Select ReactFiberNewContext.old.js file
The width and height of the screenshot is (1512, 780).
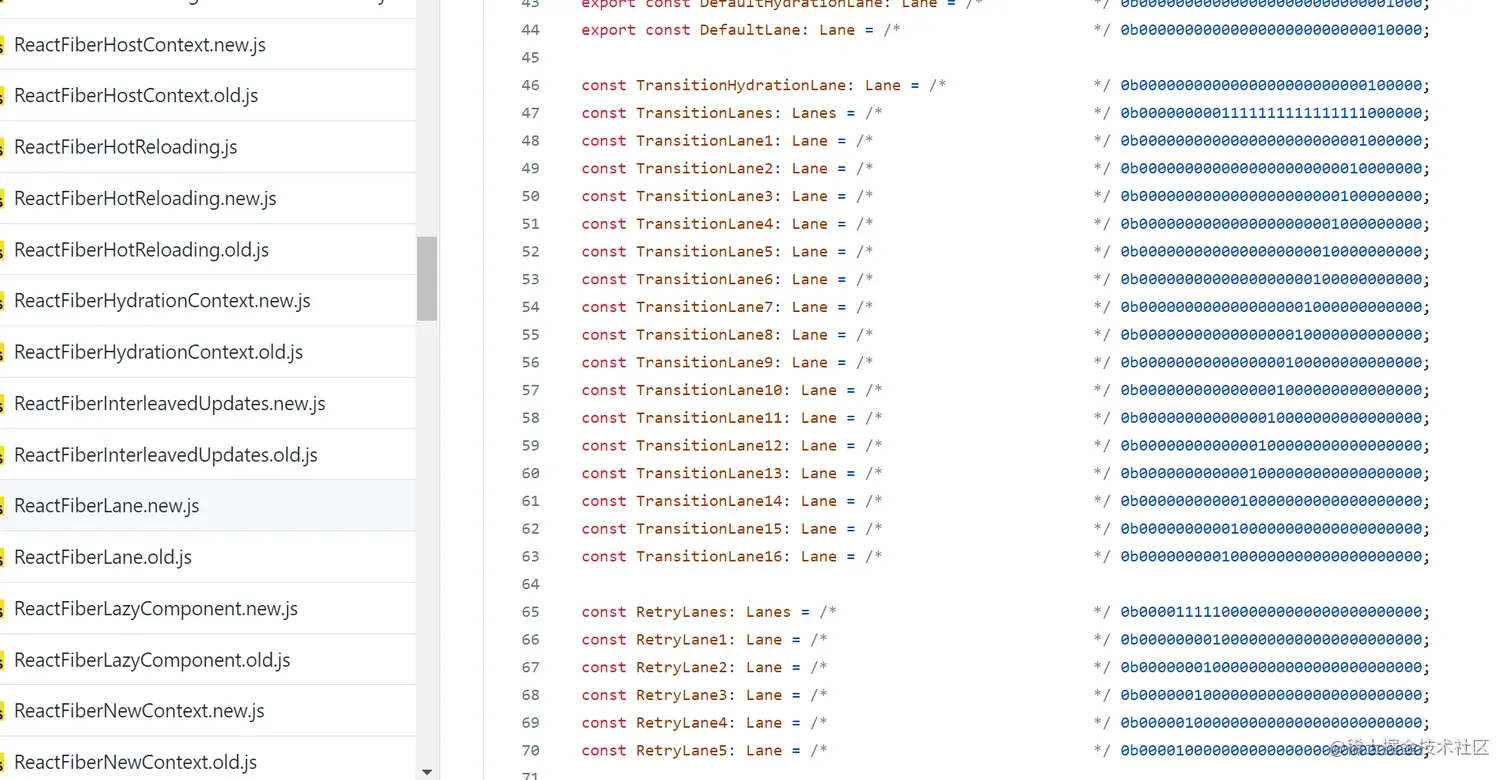[x=135, y=762]
